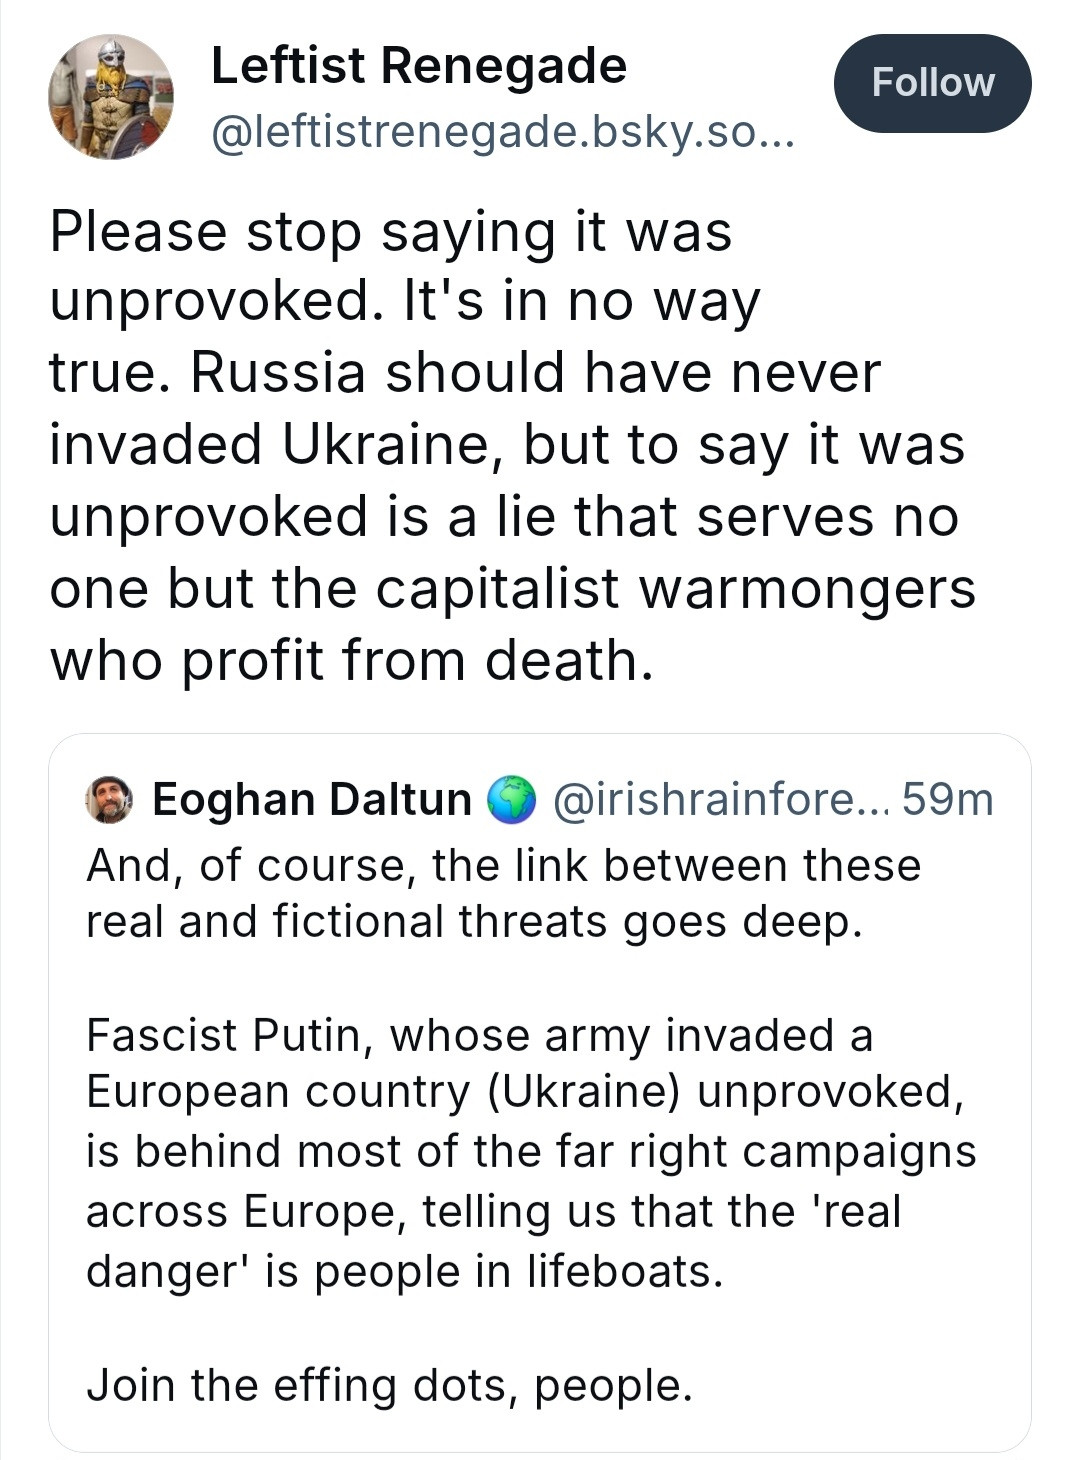Click the line ending 'who profit from death.'
The width and height of the screenshot is (1080, 1460).
coord(352,661)
